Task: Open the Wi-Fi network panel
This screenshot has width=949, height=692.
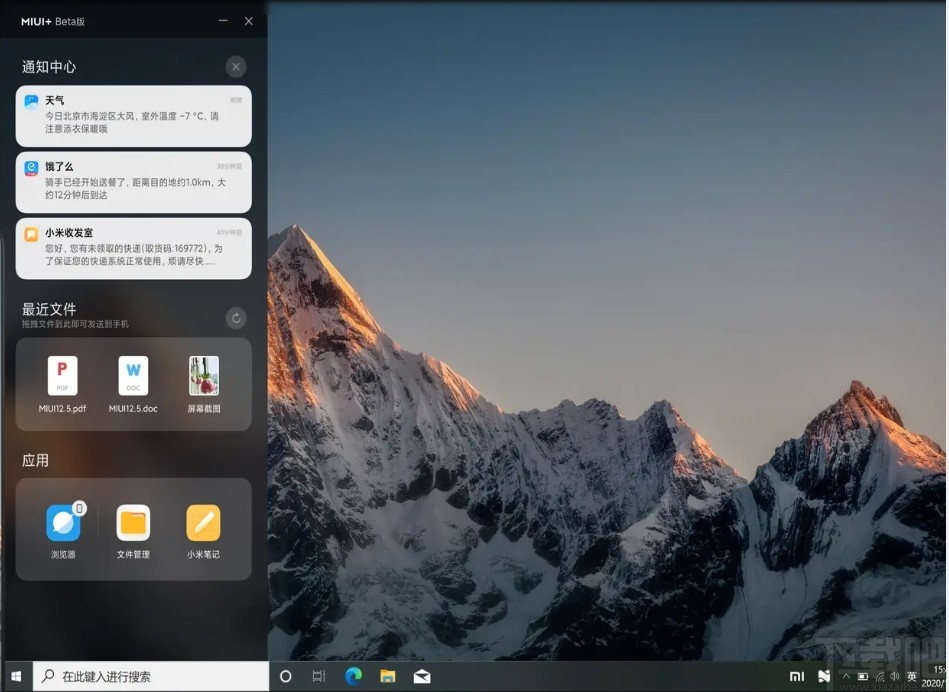Action: (879, 677)
